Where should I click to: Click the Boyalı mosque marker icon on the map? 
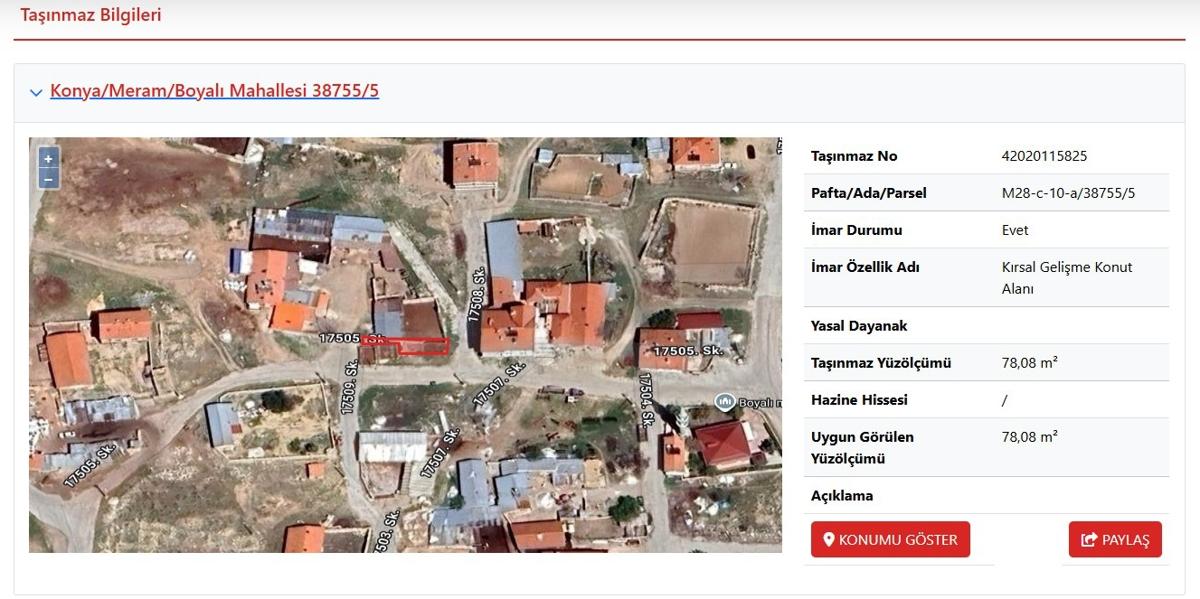point(725,401)
